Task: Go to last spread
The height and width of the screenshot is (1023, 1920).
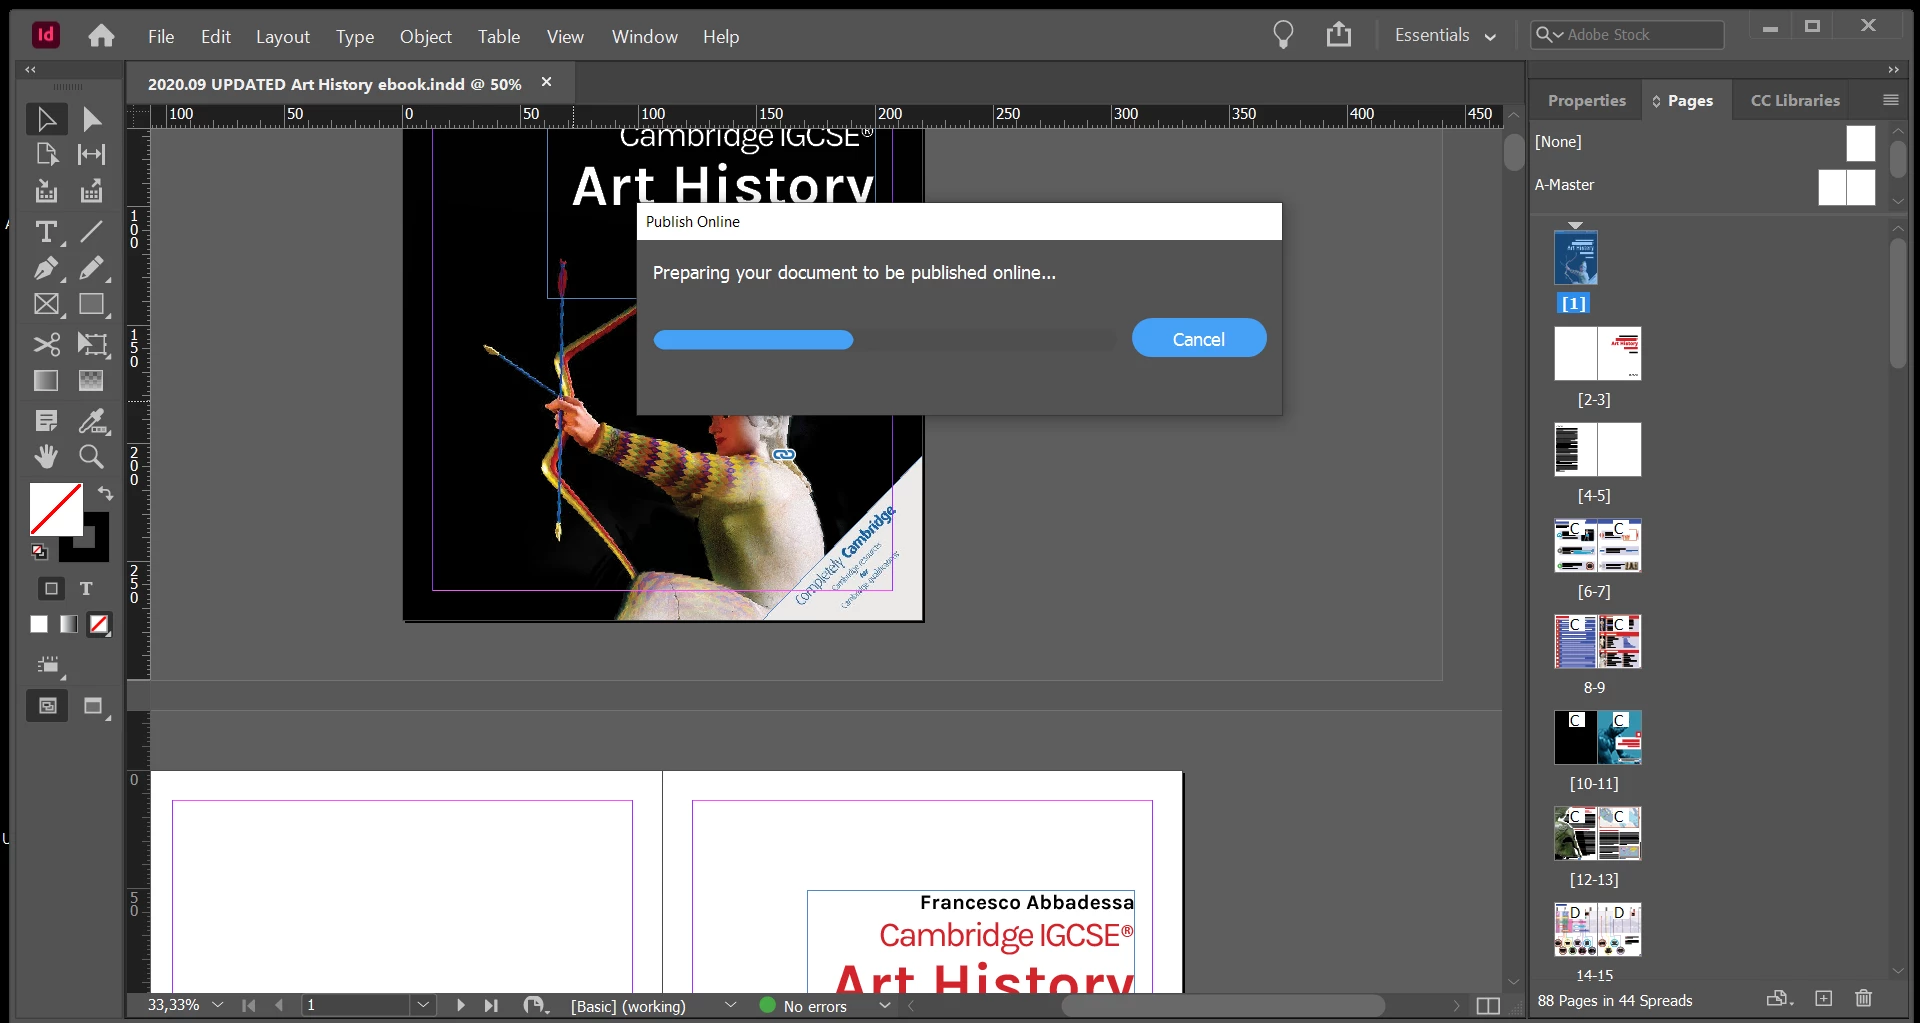Action: point(491,1005)
